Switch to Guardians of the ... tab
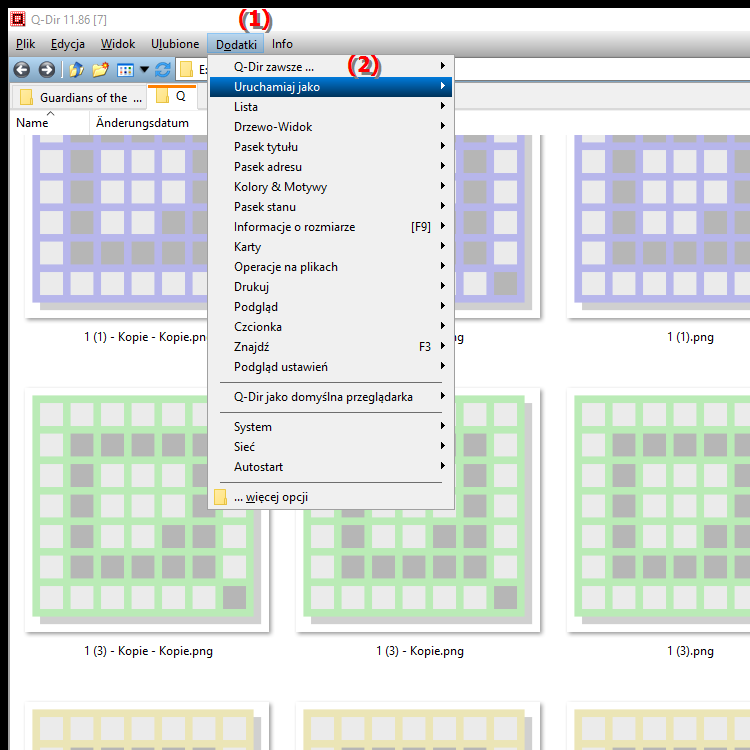The width and height of the screenshot is (750, 750). (x=79, y=97)
